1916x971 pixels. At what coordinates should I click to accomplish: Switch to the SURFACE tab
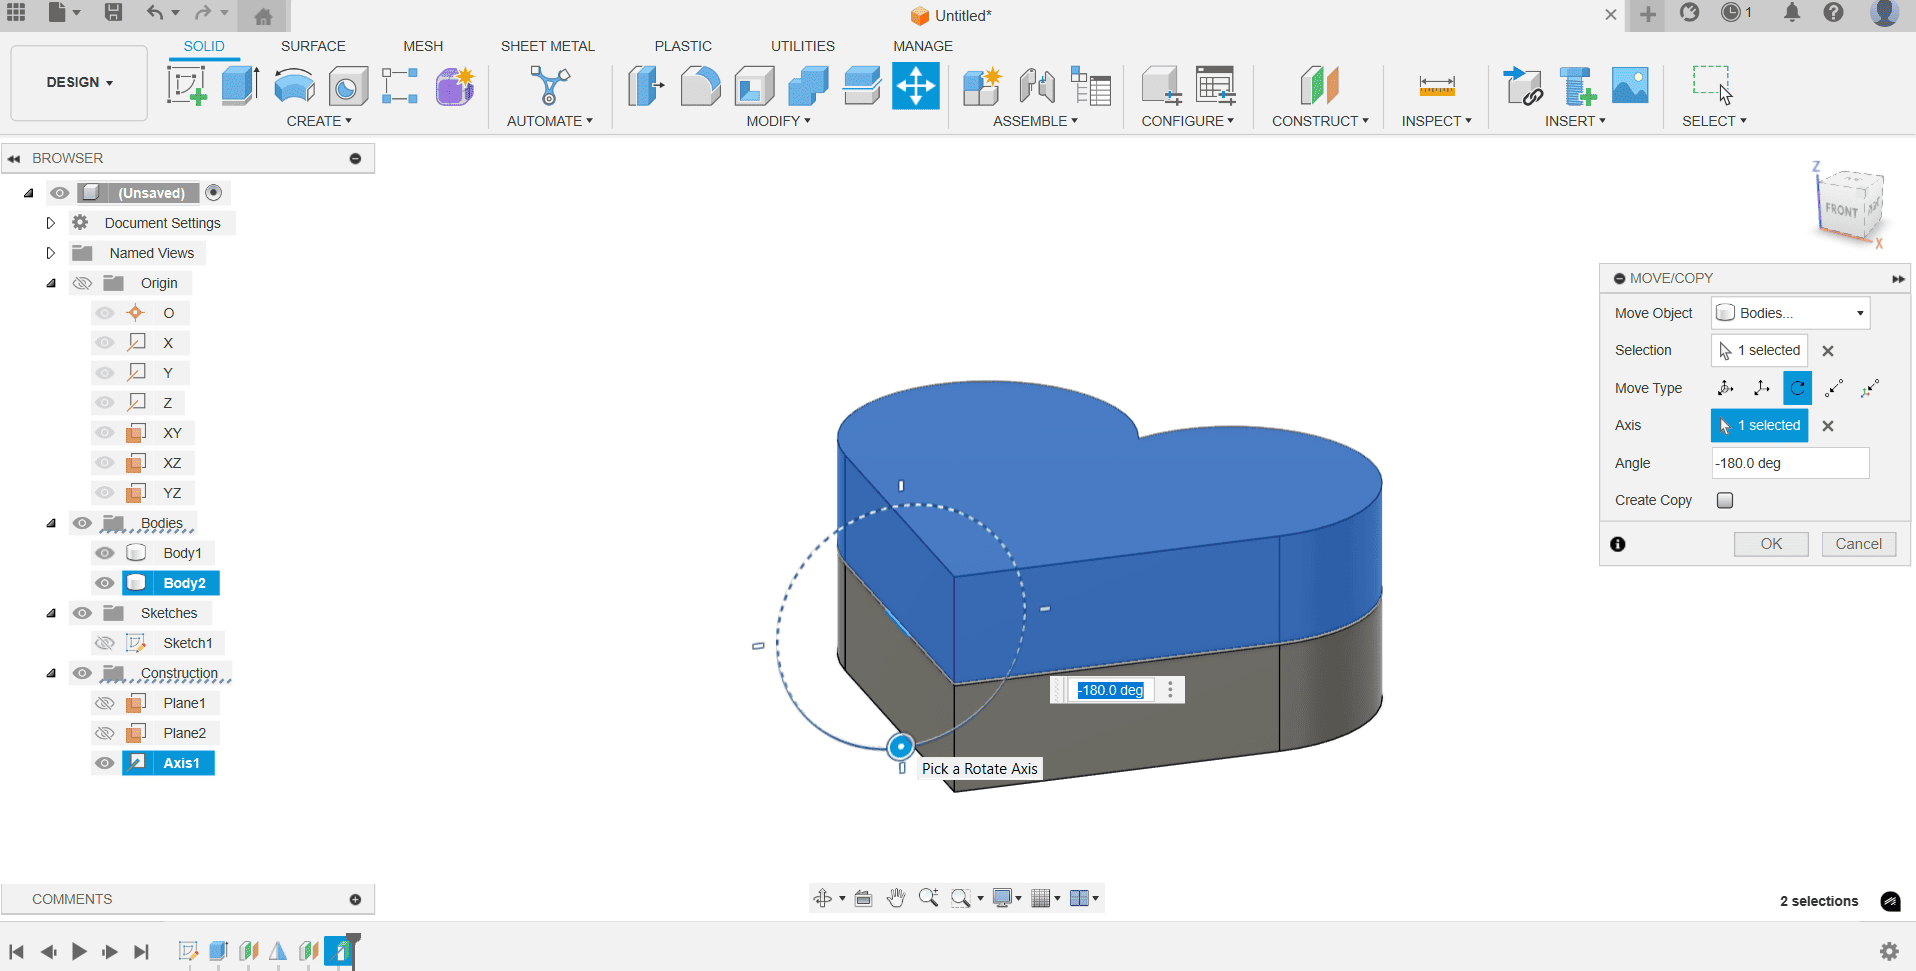[x=313, y=46]
